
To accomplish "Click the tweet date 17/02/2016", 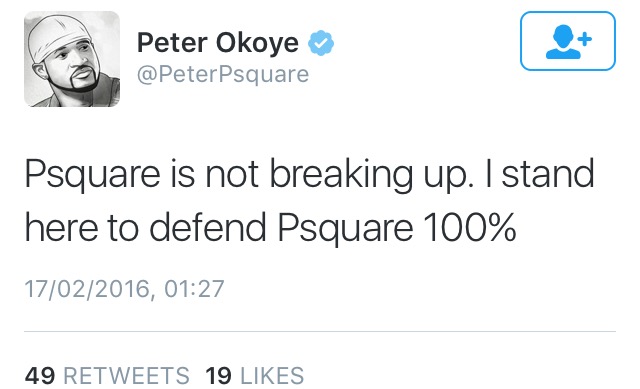I will tap(87, 289).
